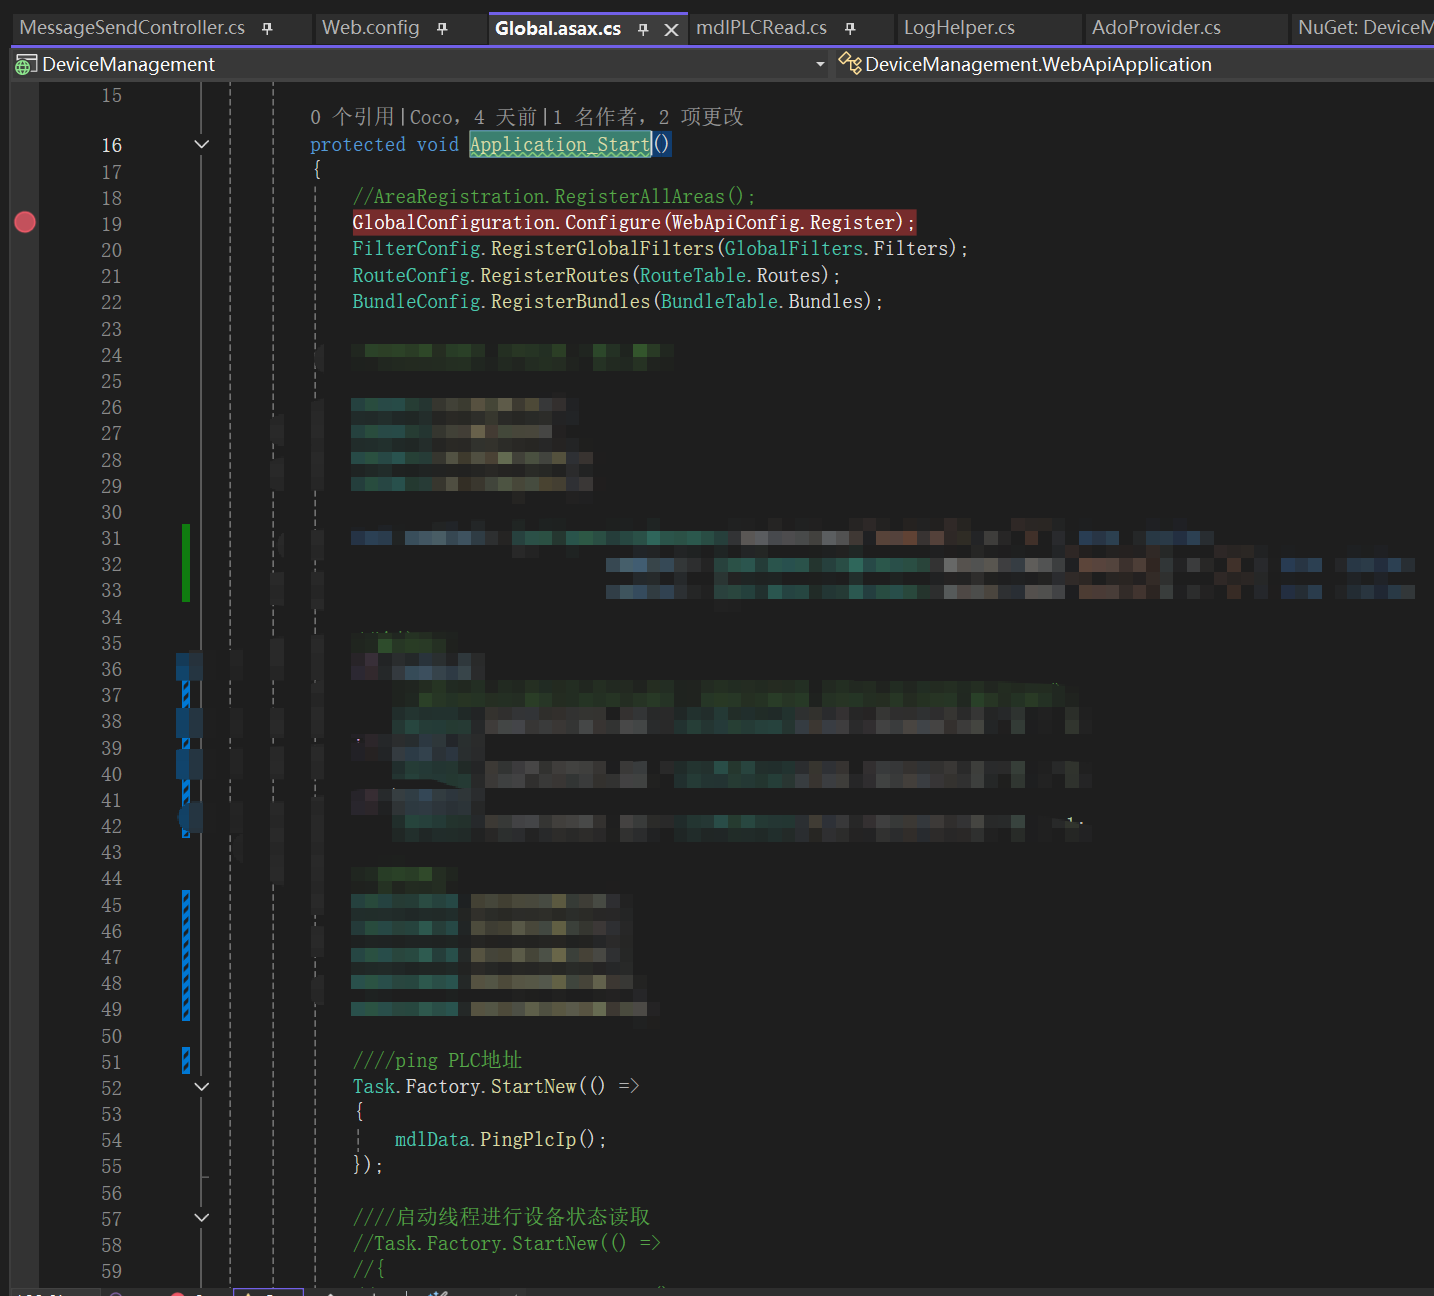Screen dimensions: 1434x1296
Task: Switch to the Web.config tab
Action: click(370, 28)
